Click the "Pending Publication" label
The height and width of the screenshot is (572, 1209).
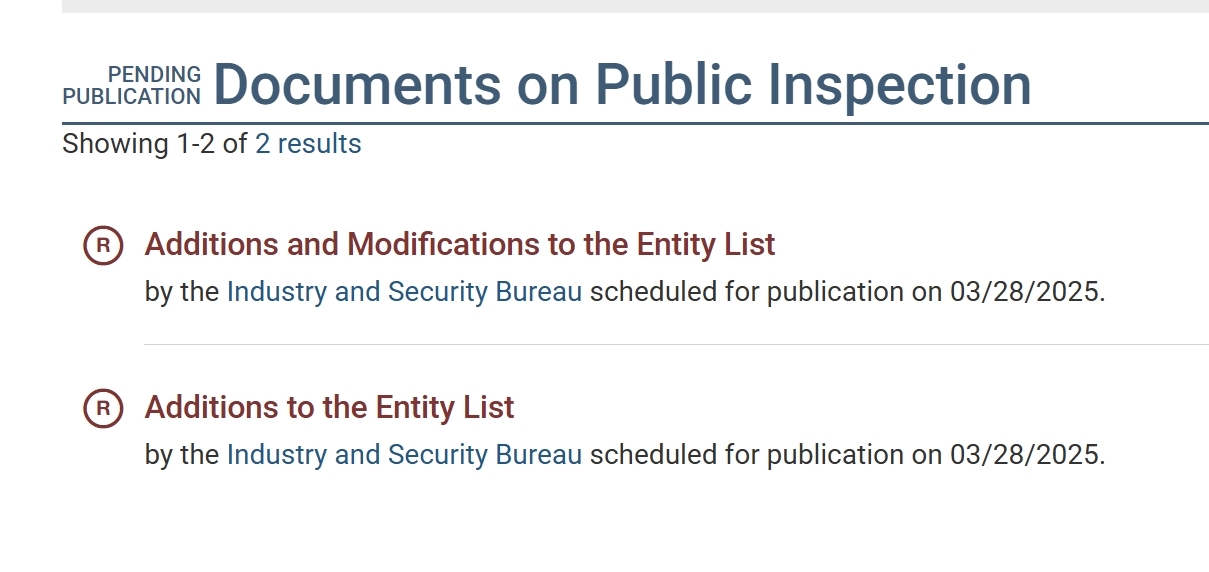(132, 86)
